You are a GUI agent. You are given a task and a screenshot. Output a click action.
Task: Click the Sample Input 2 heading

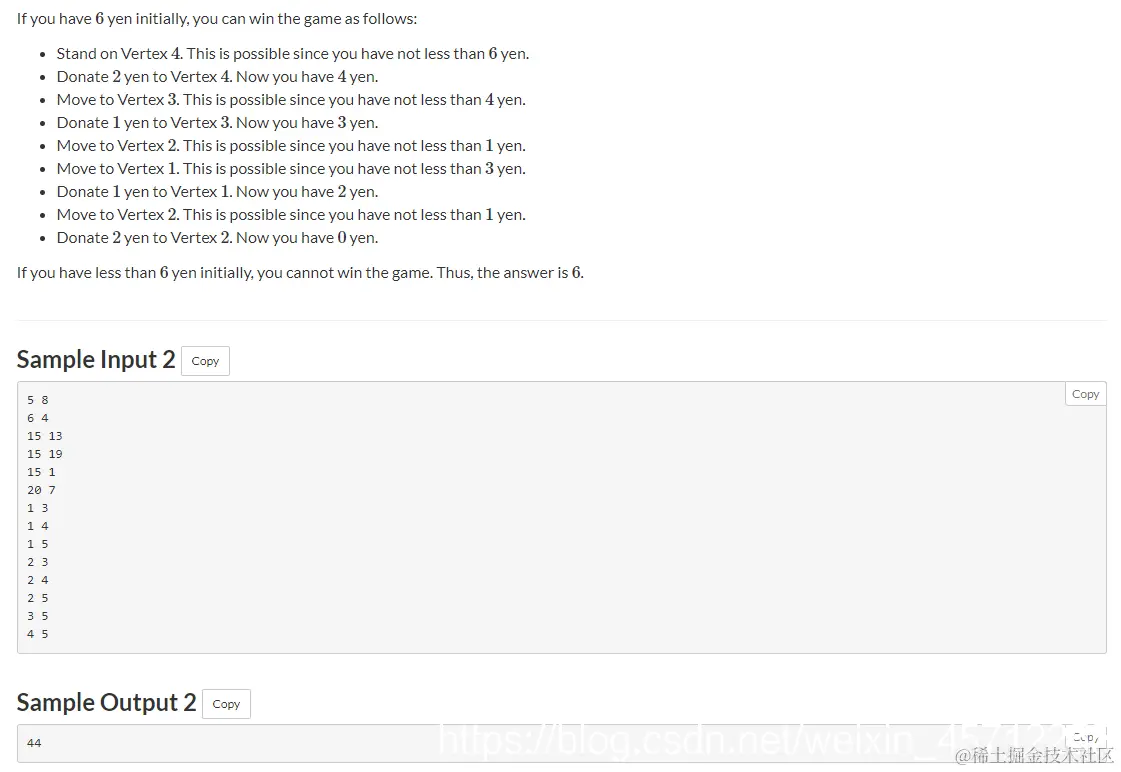tap(96, 360)
